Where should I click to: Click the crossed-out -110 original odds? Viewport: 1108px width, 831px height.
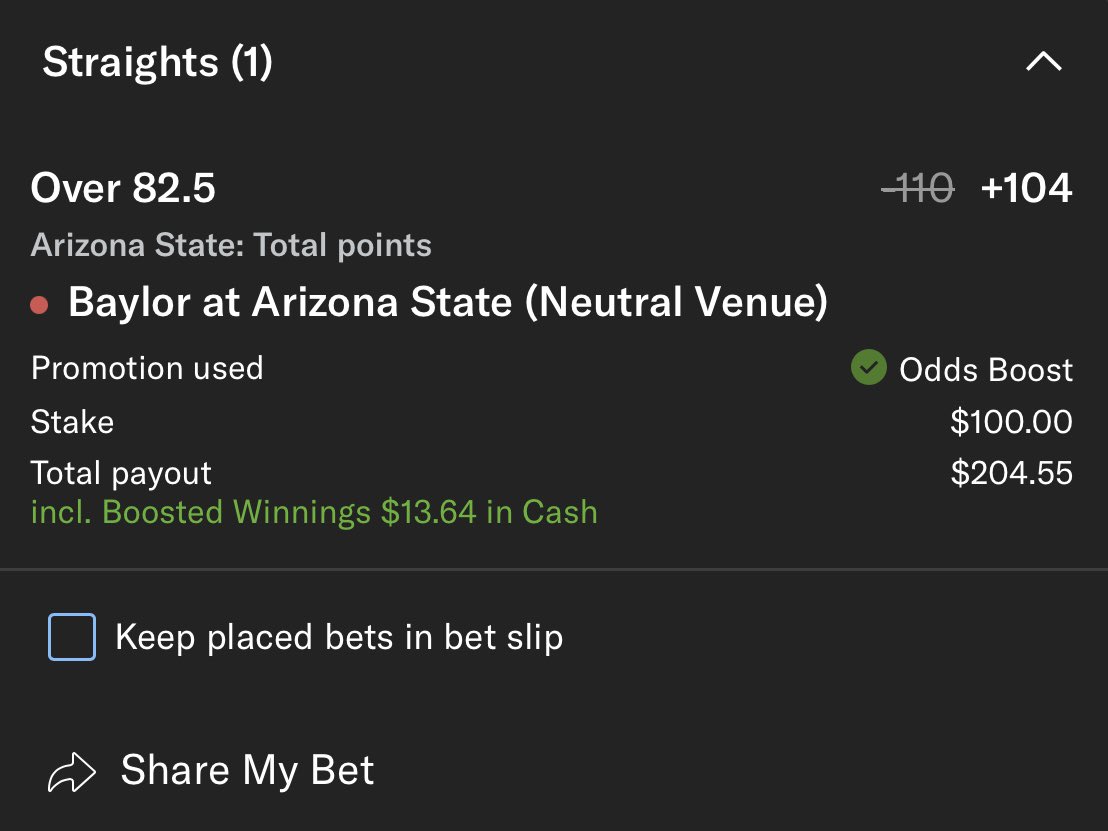click(x=917, y=188)
